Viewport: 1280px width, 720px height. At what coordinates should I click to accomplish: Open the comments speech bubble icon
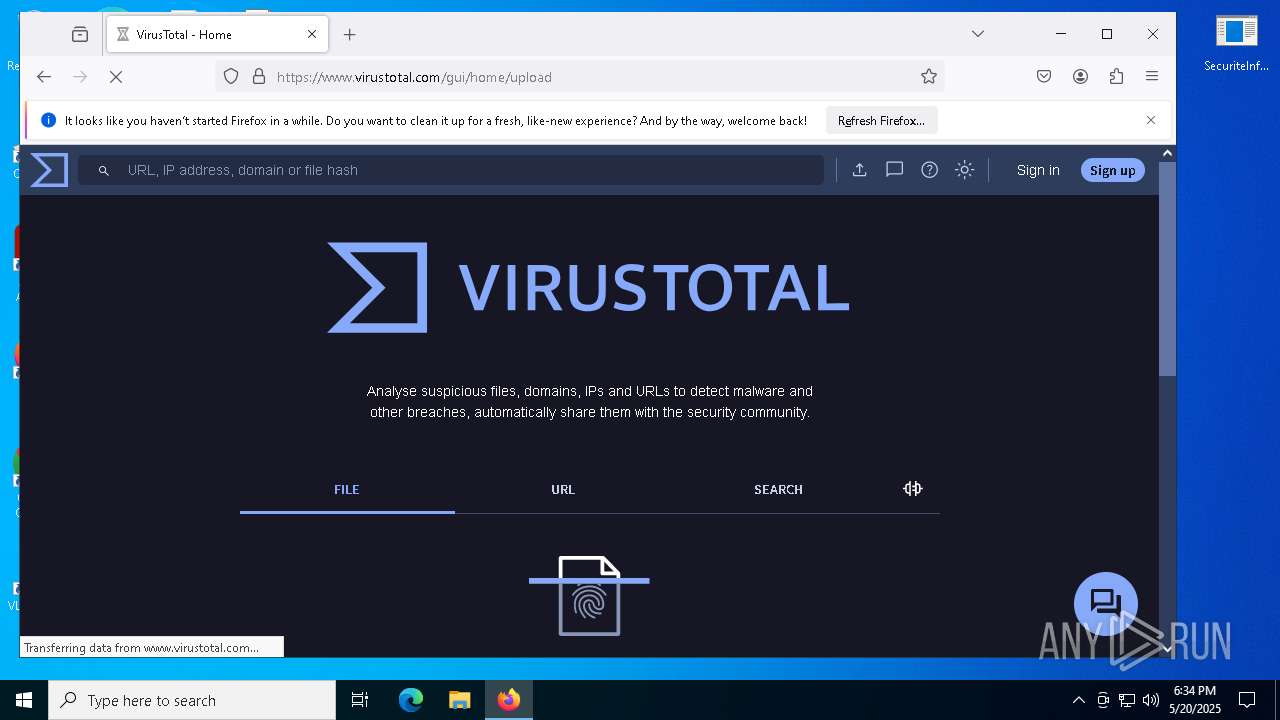[894, 170]
